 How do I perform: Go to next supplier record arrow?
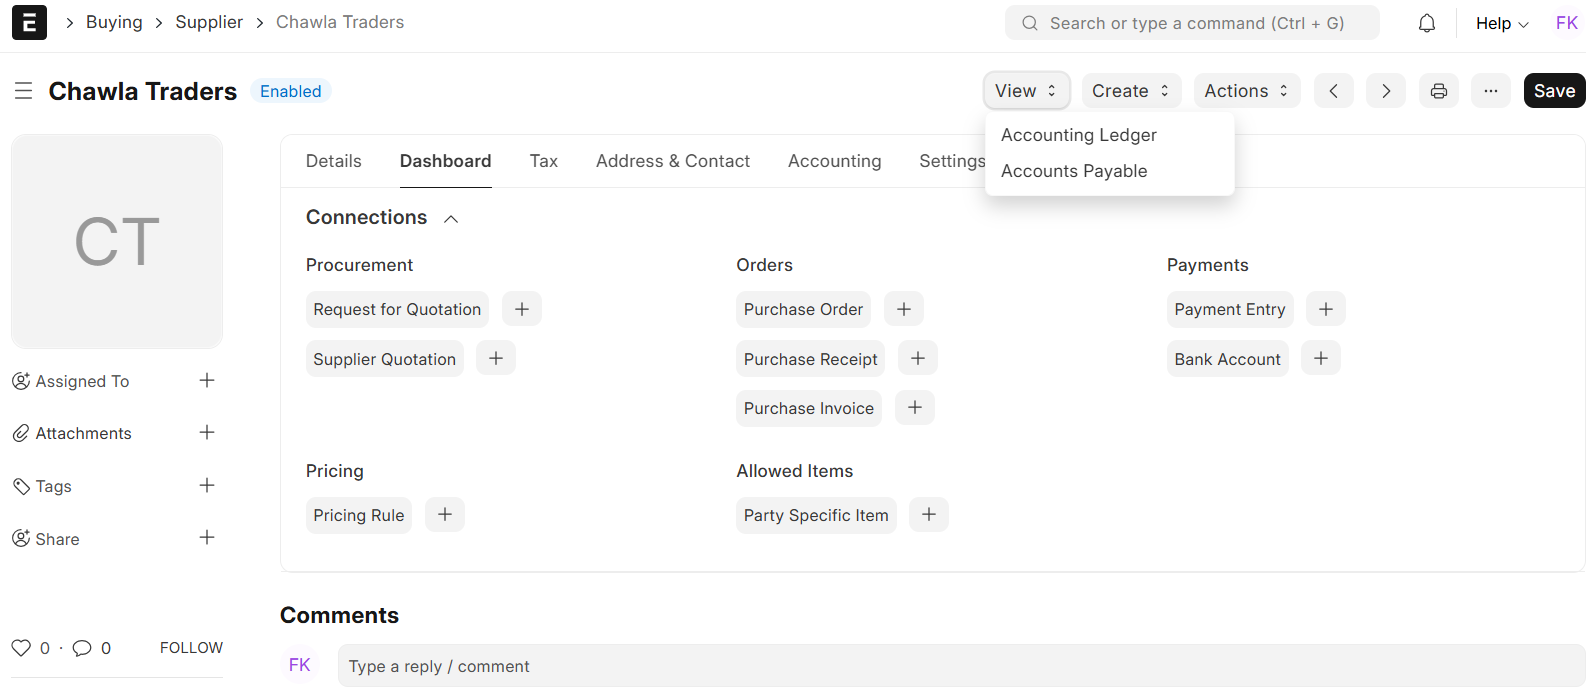click(x=1385, y=91)
